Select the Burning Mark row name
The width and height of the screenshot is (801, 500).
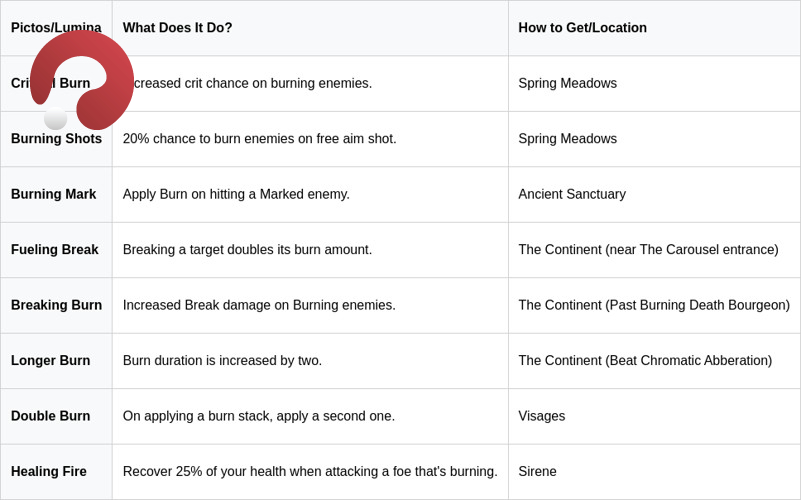pos(53,194)
